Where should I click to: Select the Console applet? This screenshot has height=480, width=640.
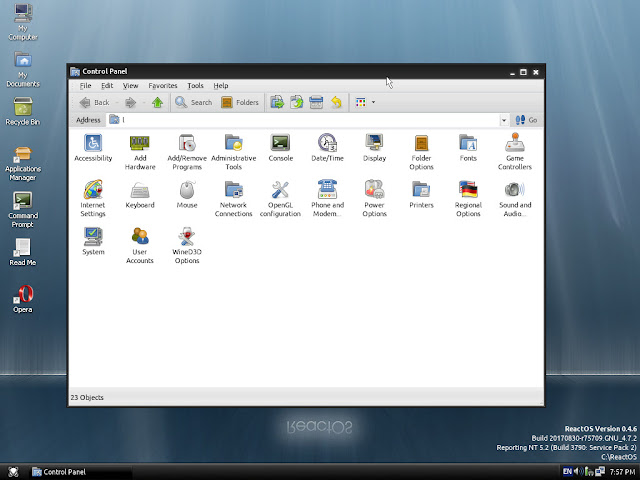coord(280,148)
